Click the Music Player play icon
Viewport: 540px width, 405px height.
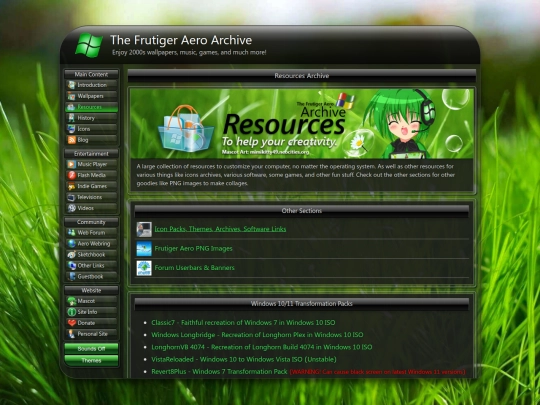point(71,165)
